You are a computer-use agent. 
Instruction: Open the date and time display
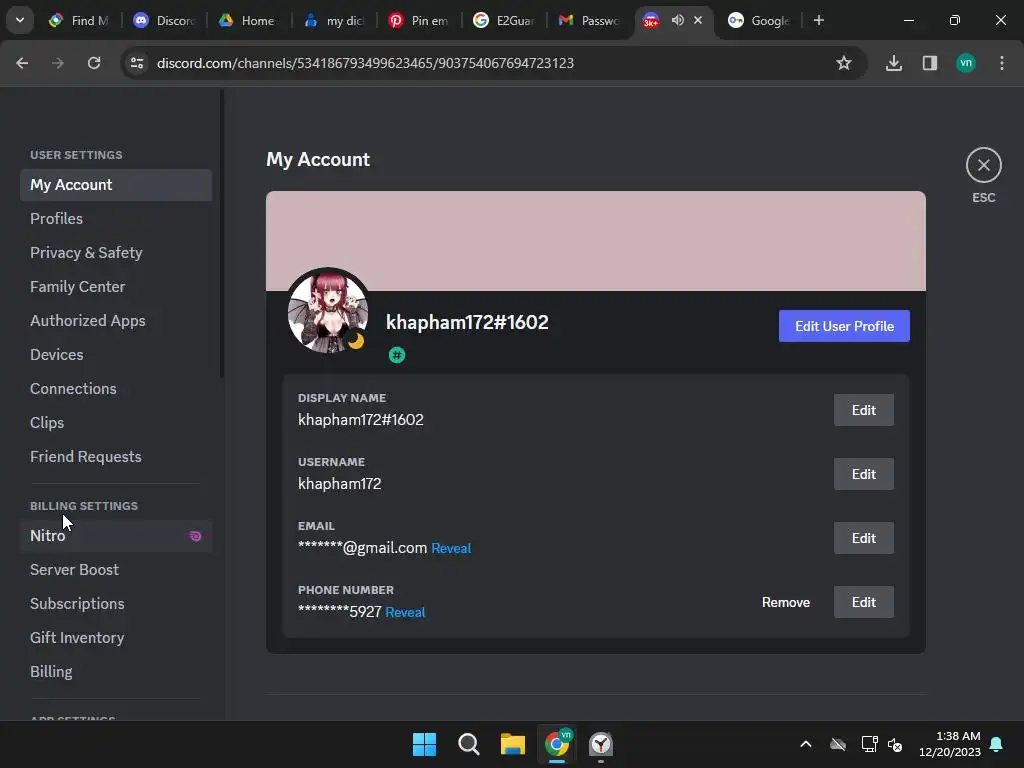click(x=950, y=744)
